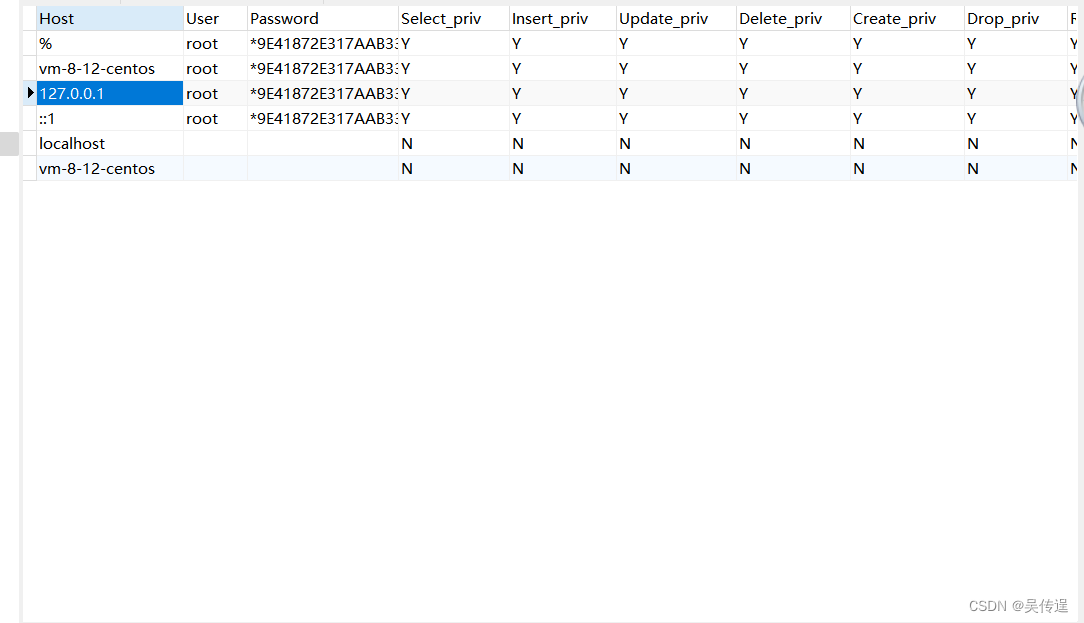Click the password hash cell in the first row
Image resolution: width=1084 pixels, height=623 pixels.
(320, 43)
